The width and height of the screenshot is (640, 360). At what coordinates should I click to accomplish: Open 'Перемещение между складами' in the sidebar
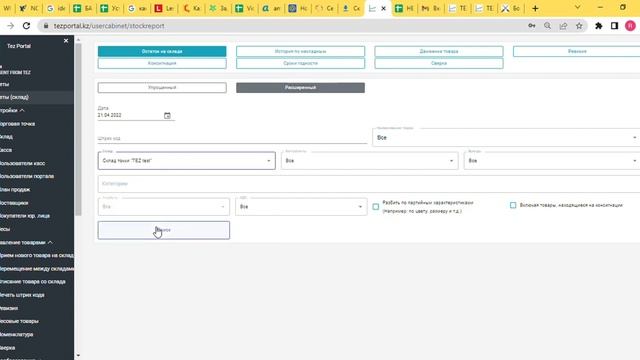(x=37, y=269)
